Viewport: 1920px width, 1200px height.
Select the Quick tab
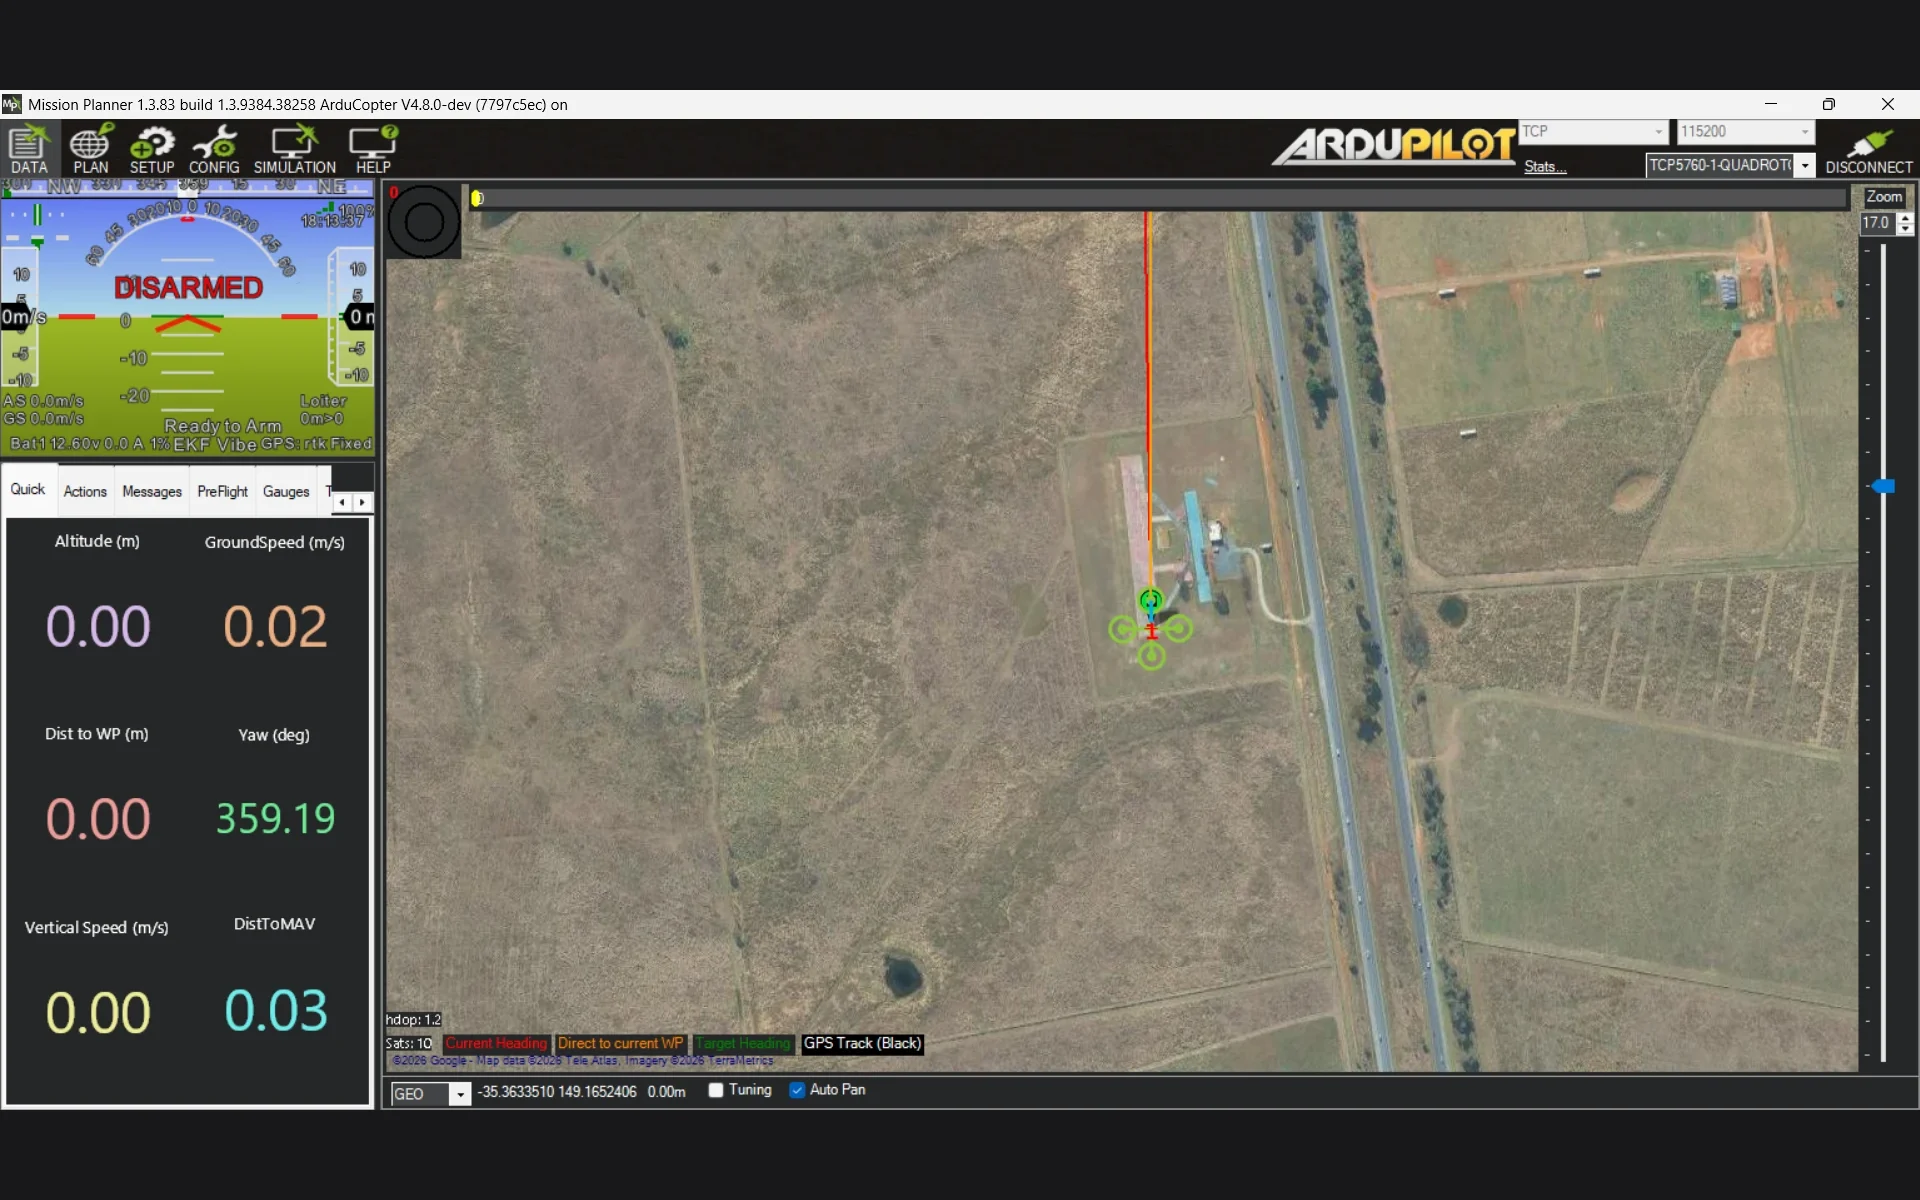pyautogui.click(x=28, y=489)
